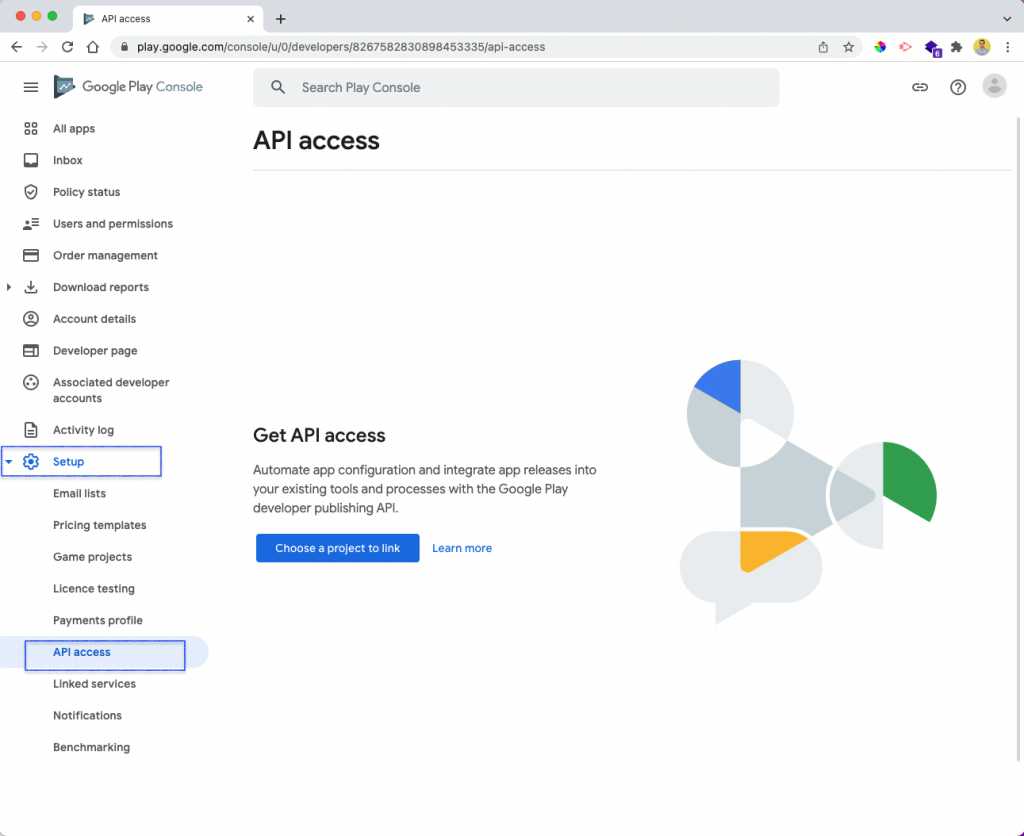Image resolution: width=1024 pixels, height=836 pixels.
Task: Open the help question mark icon
Action: tap(957, 87)
